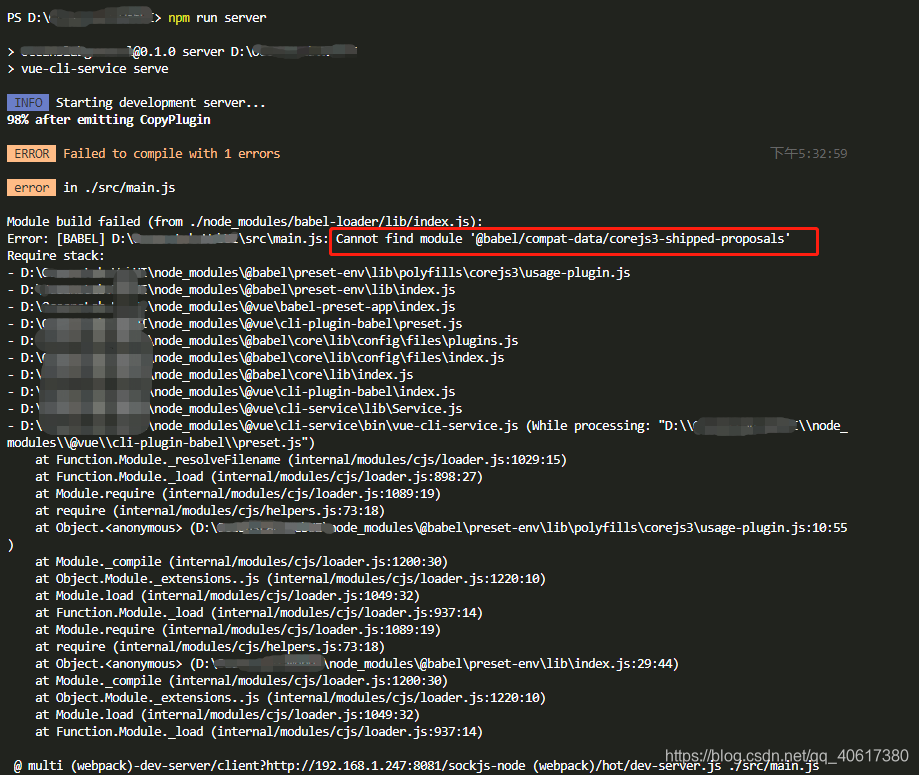Click the preset-env\lib\index.js:29:44 line
This screenshot has width=919, height=775.
click(357, 664)
